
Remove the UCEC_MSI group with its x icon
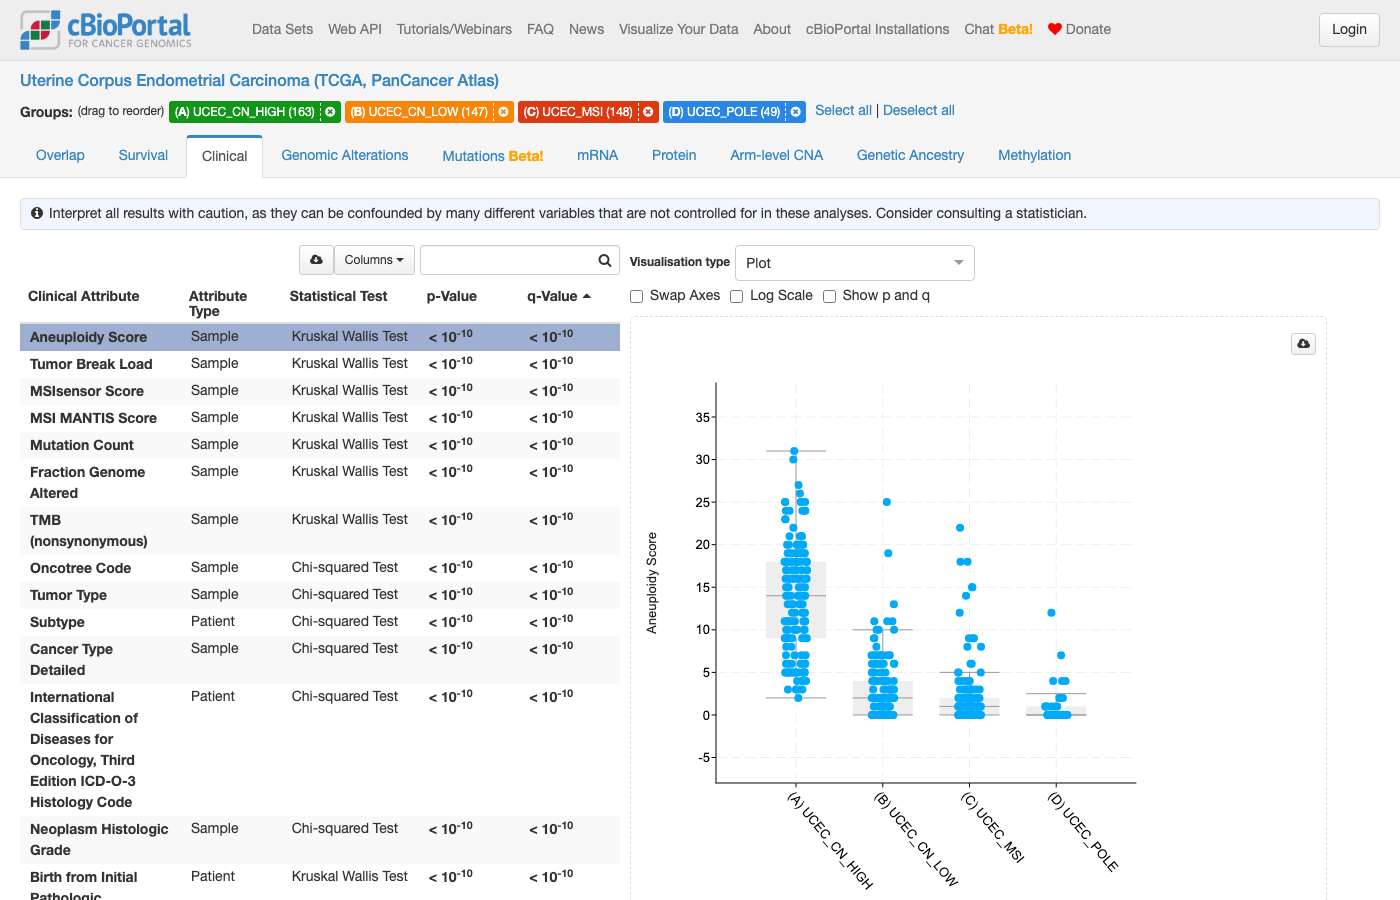pyautogui.click(x=648, y=112)
